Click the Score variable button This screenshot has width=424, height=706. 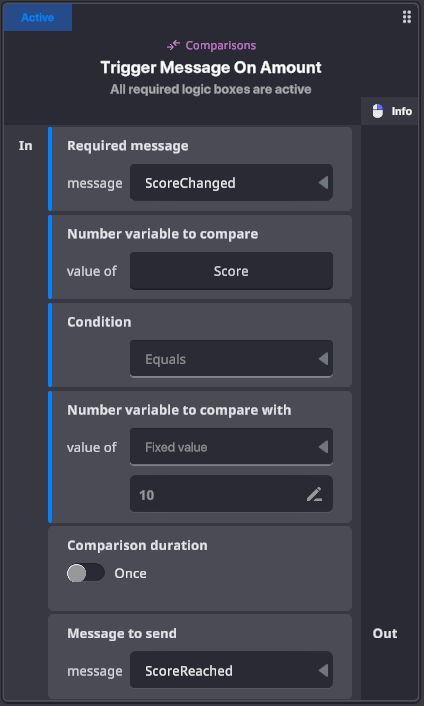point(231,271)
